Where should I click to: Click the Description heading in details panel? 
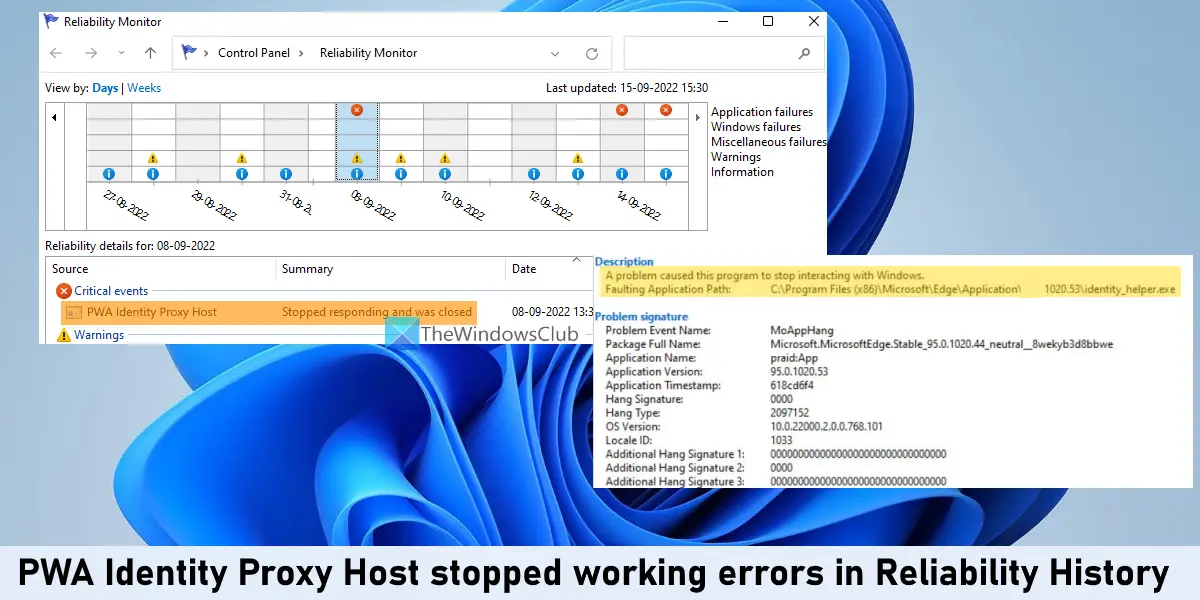point(625,262)
